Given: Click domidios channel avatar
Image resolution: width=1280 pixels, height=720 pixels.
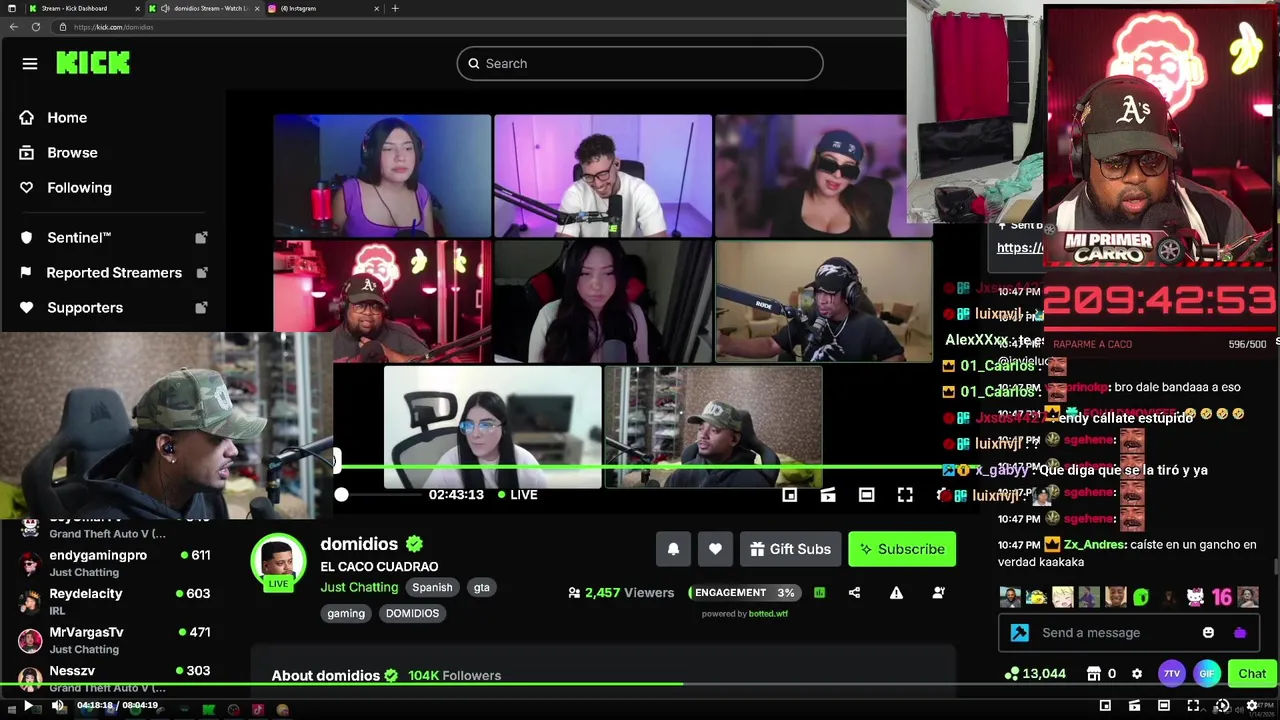Looking at the screenshot, I should click(x=277, y=562).
